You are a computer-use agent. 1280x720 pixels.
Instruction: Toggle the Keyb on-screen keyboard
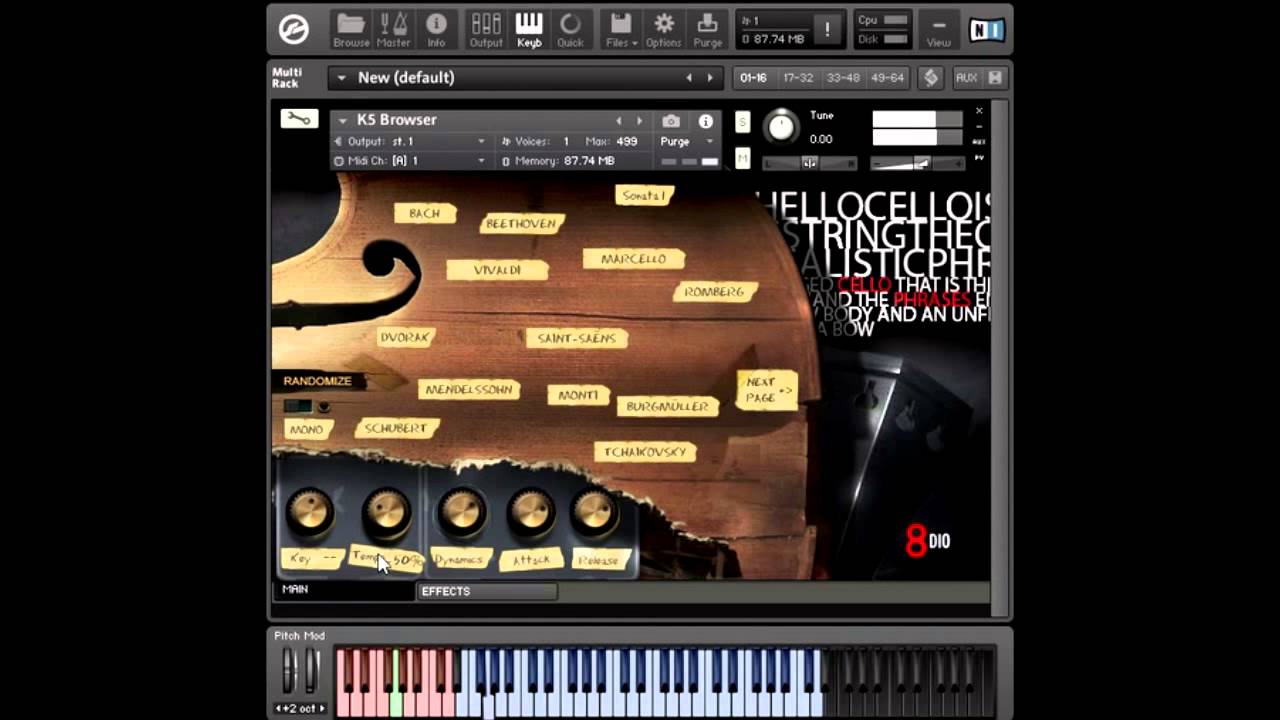(529, 30)
